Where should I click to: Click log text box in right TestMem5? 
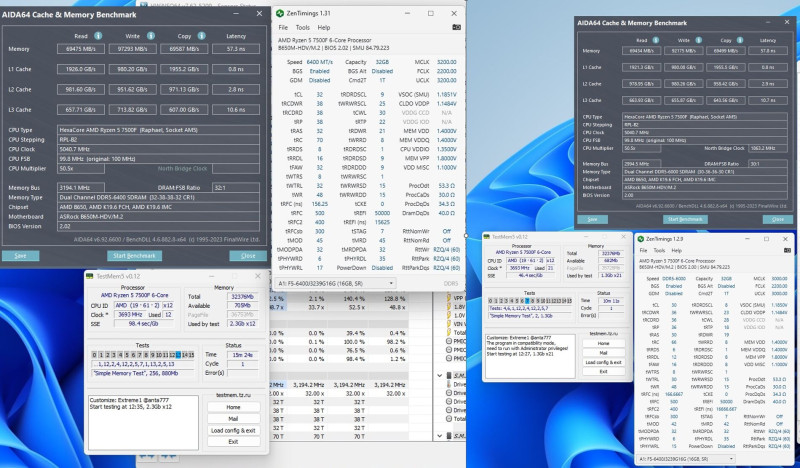(x=530, y=356)
